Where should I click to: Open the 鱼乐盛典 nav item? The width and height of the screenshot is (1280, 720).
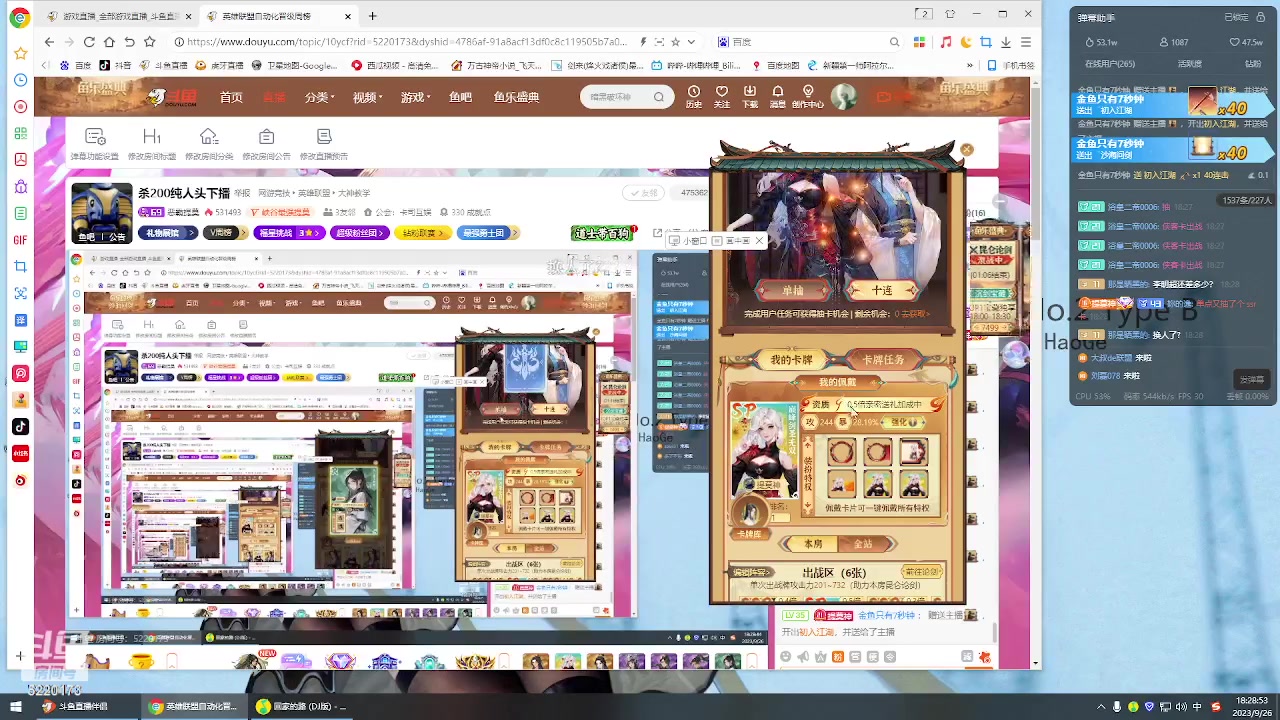(x=516, y=97)
